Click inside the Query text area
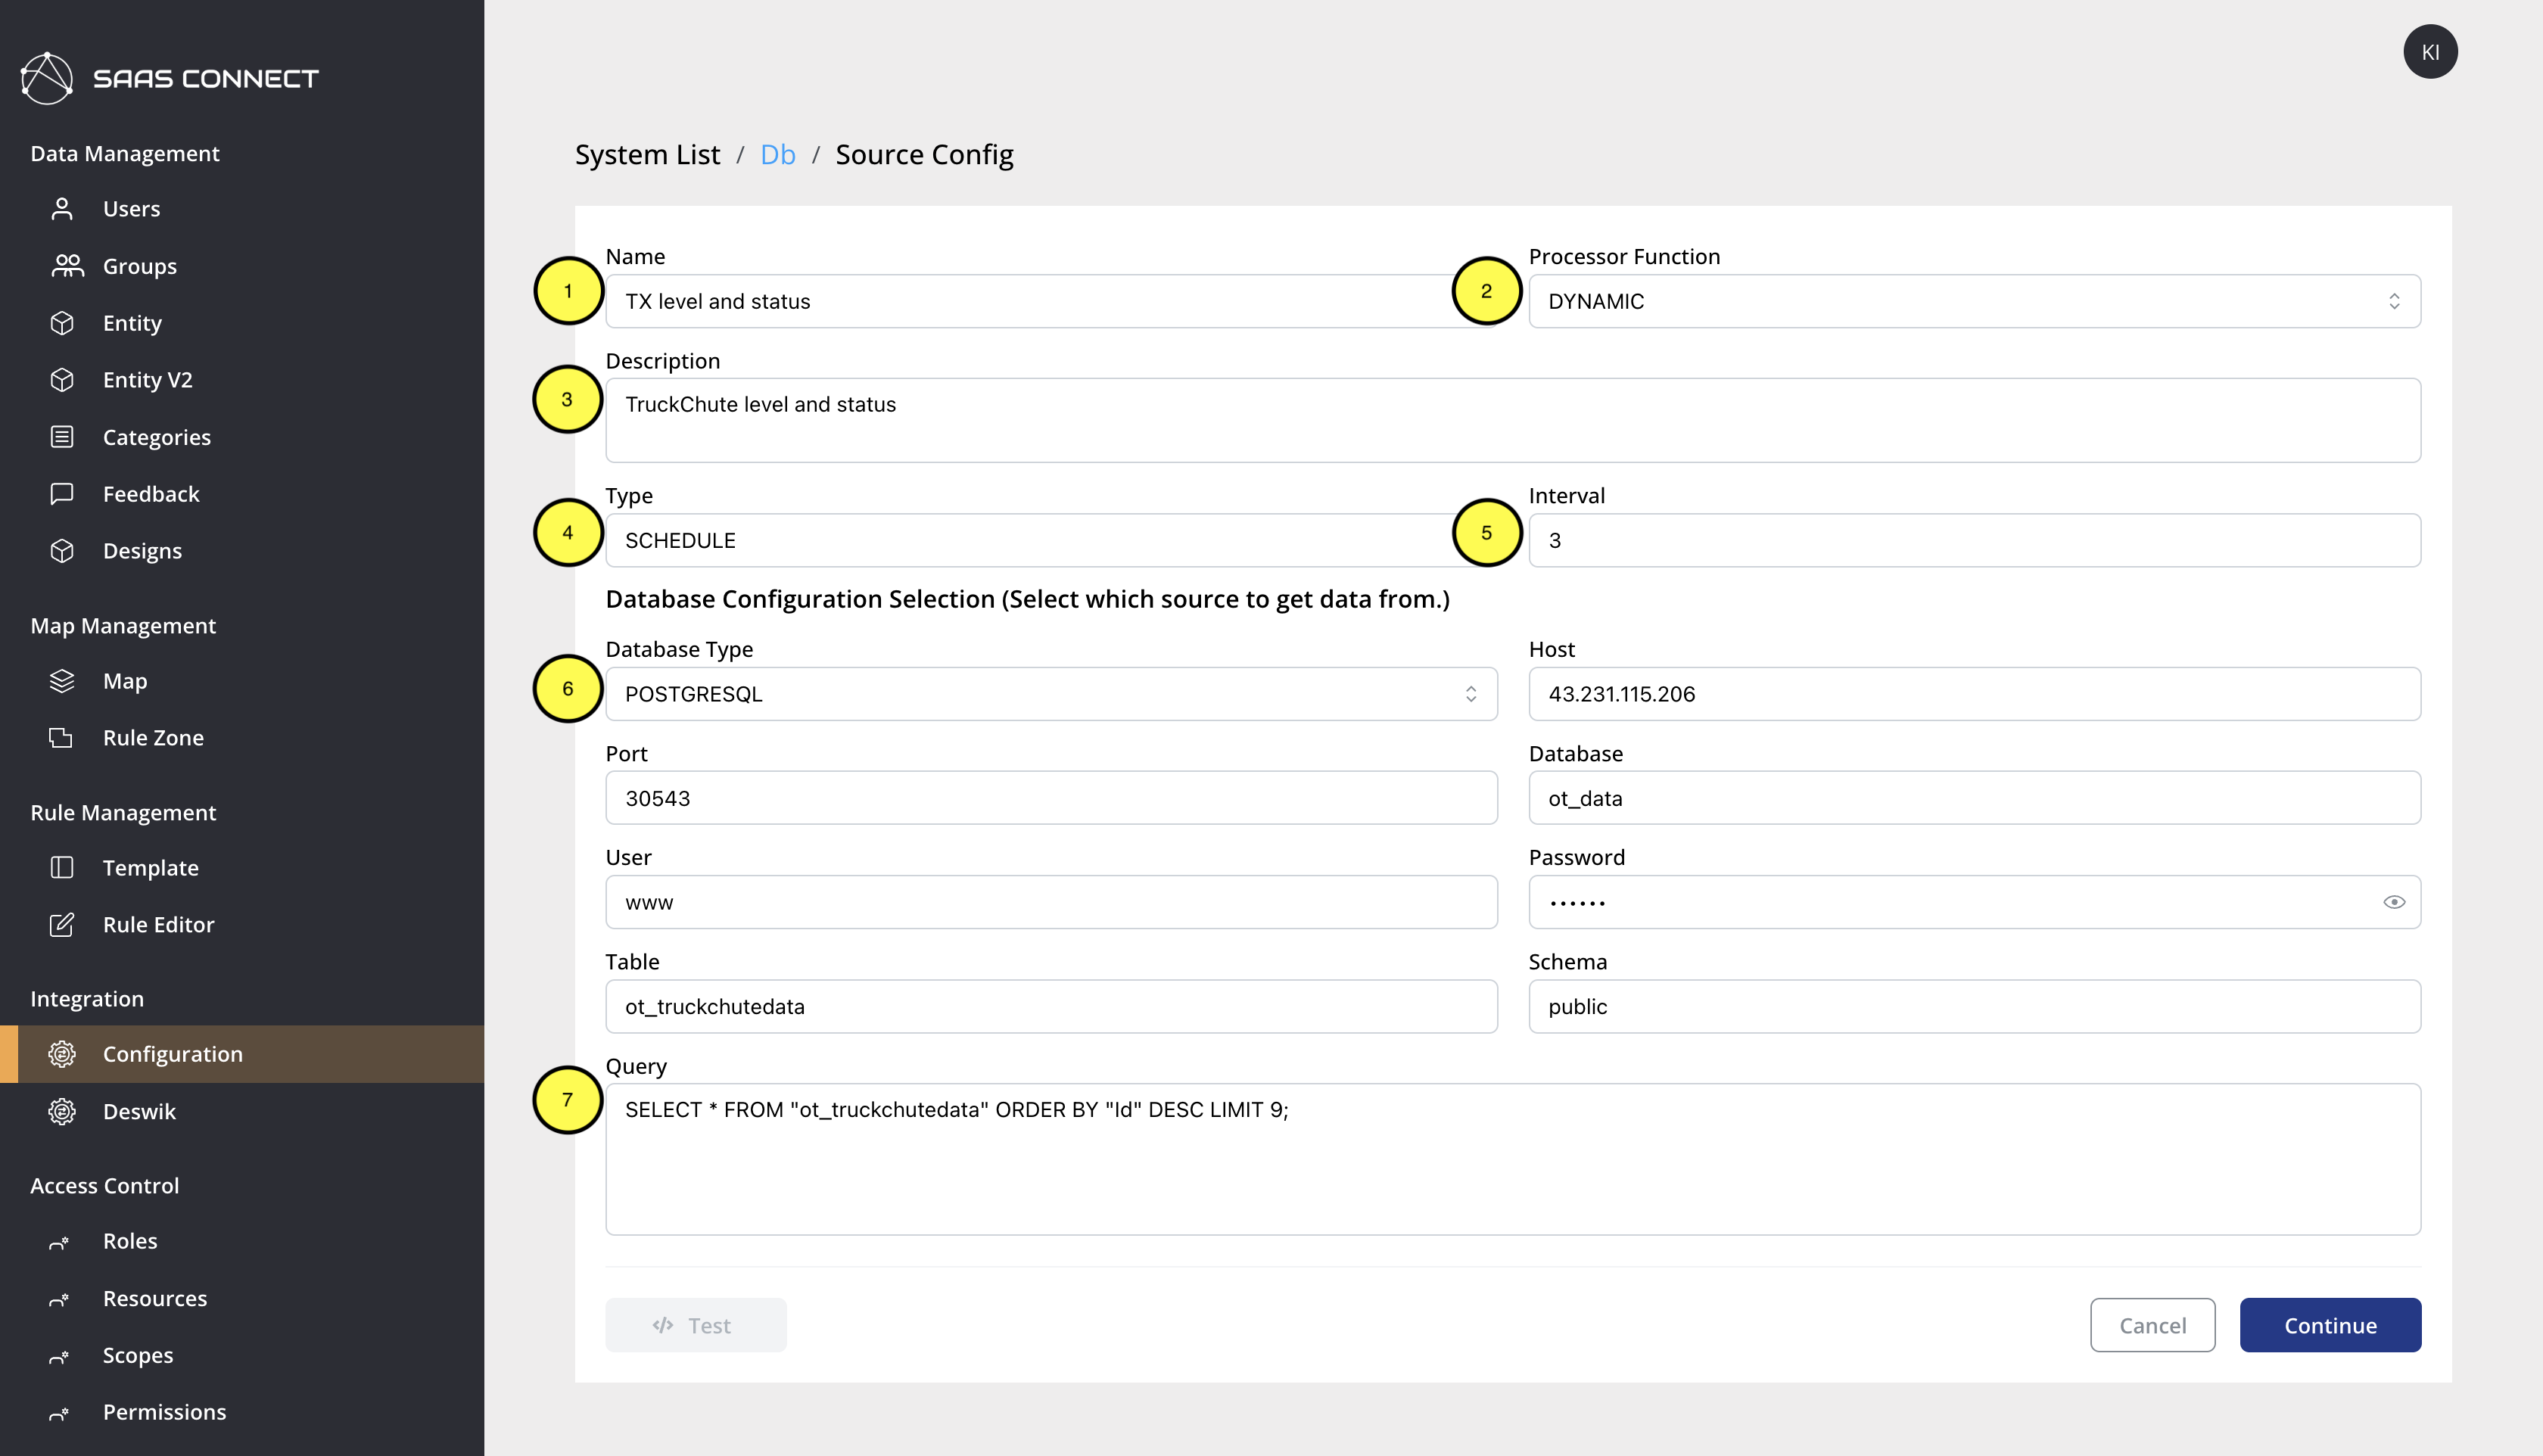This screenshot has width=2543, height=1456. coord(1500,1160)
